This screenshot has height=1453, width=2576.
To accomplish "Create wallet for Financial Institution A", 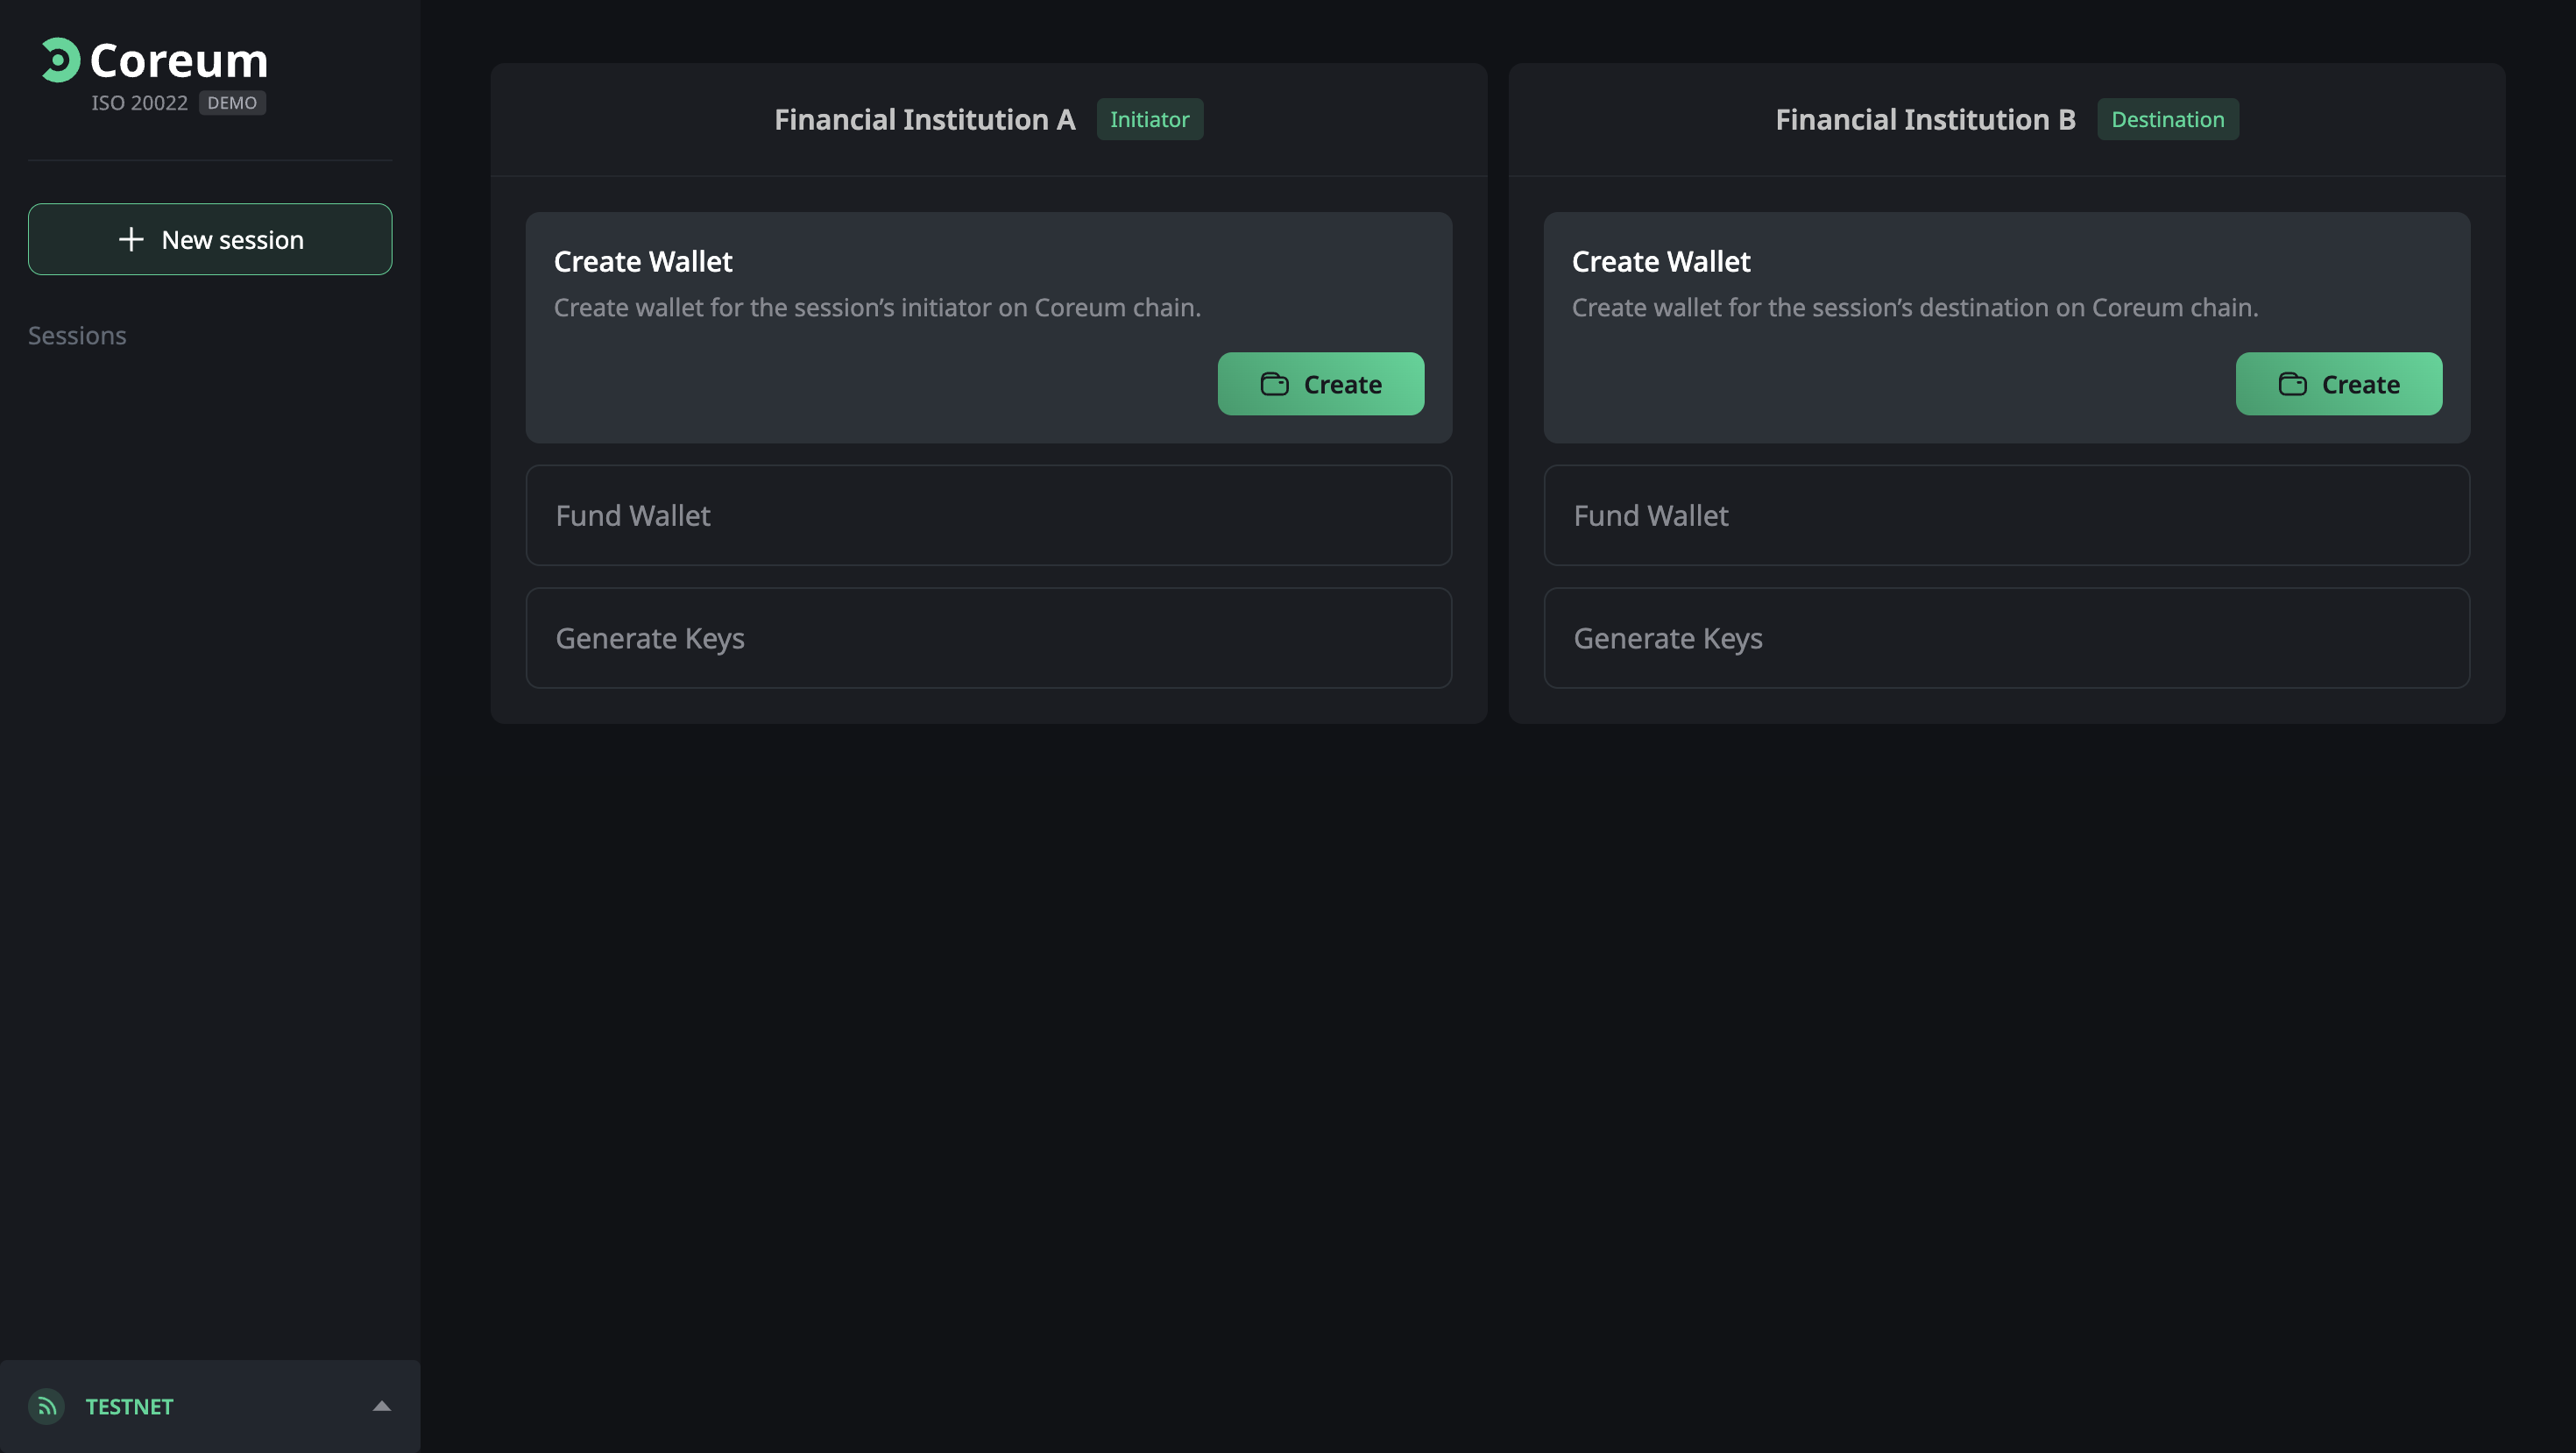I will [x=1320, y=384].
